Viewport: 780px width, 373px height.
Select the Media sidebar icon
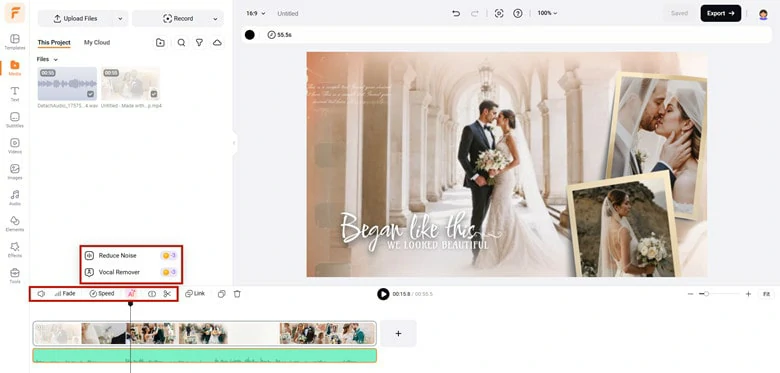[x=14, y=68]
